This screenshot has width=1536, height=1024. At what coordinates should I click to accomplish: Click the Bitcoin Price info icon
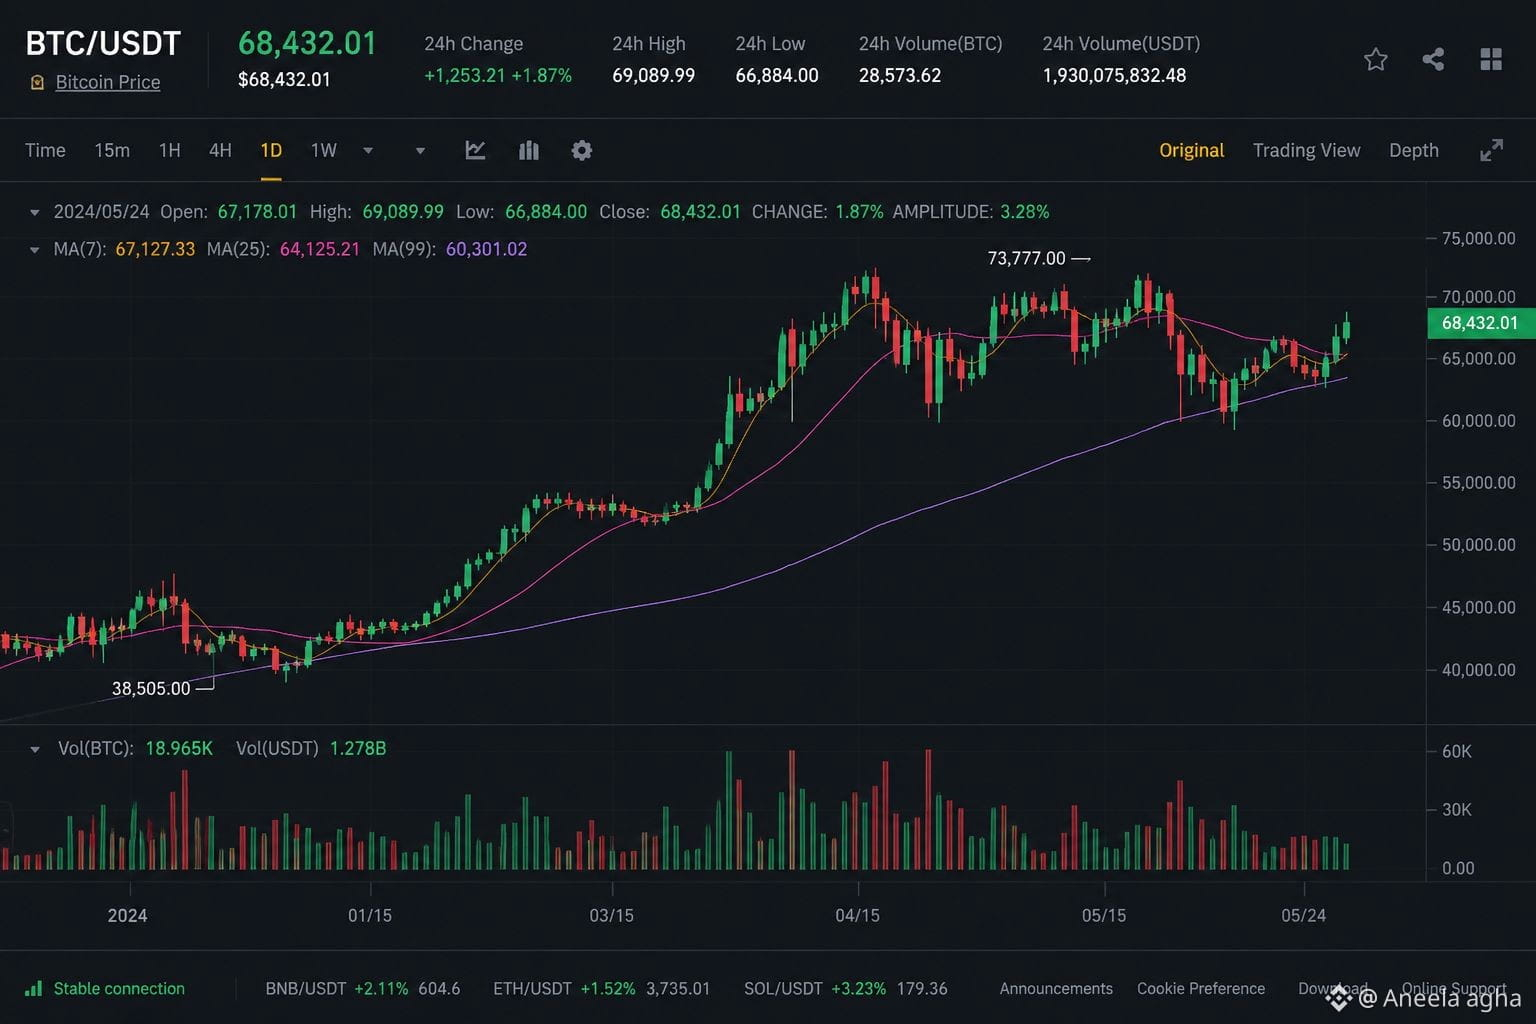pos(37,83)
